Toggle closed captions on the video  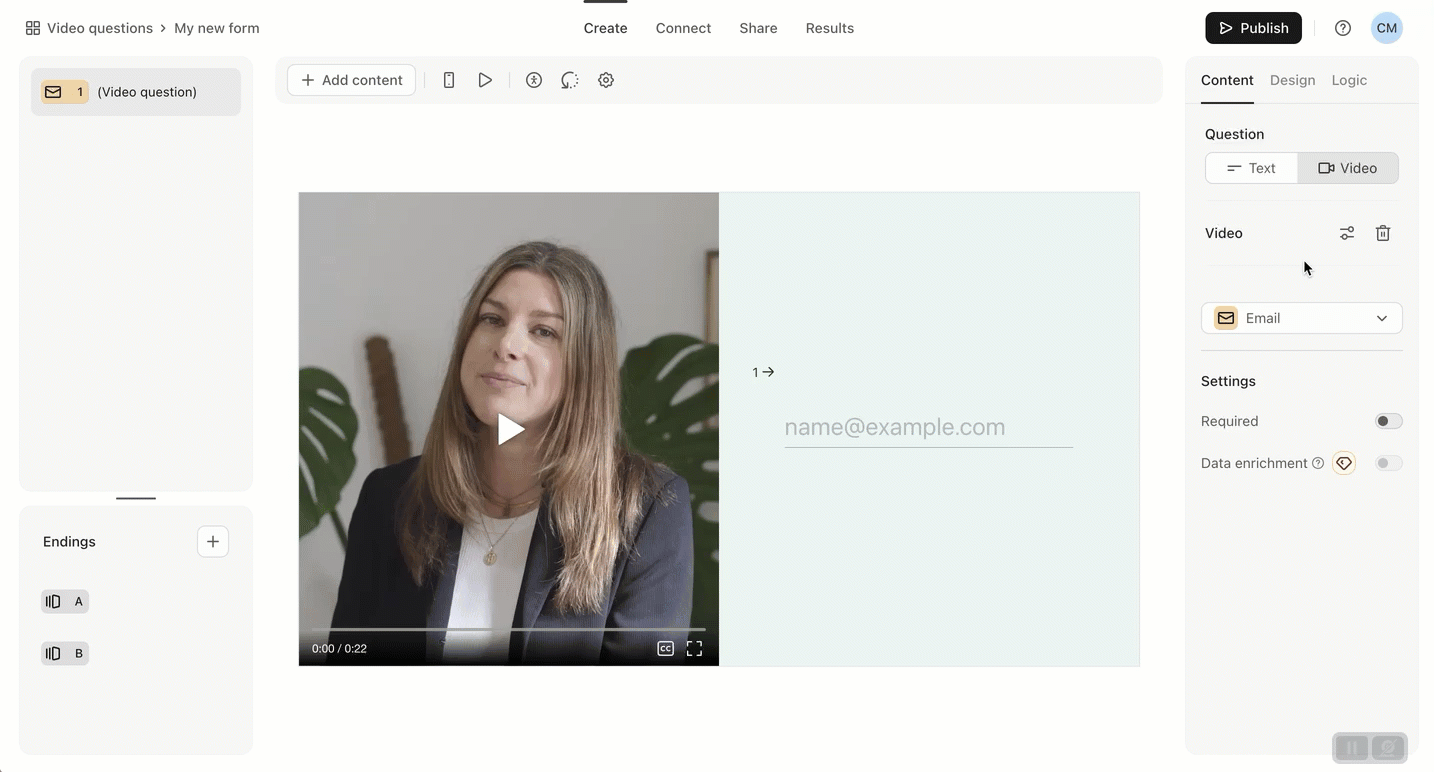coord(665,648)
